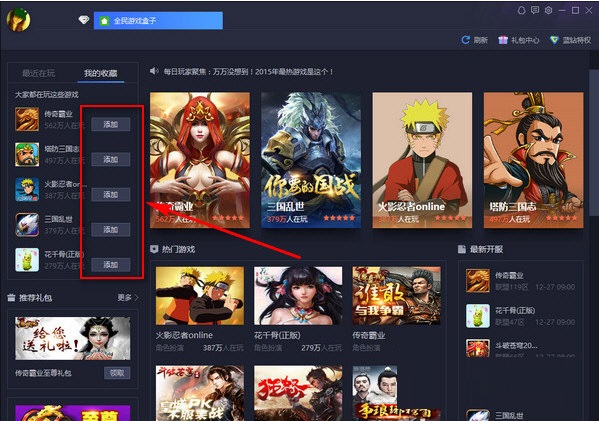Click 火影忍者 icon in favorites list
Screen dimensions: 599x421
[27, 189]
